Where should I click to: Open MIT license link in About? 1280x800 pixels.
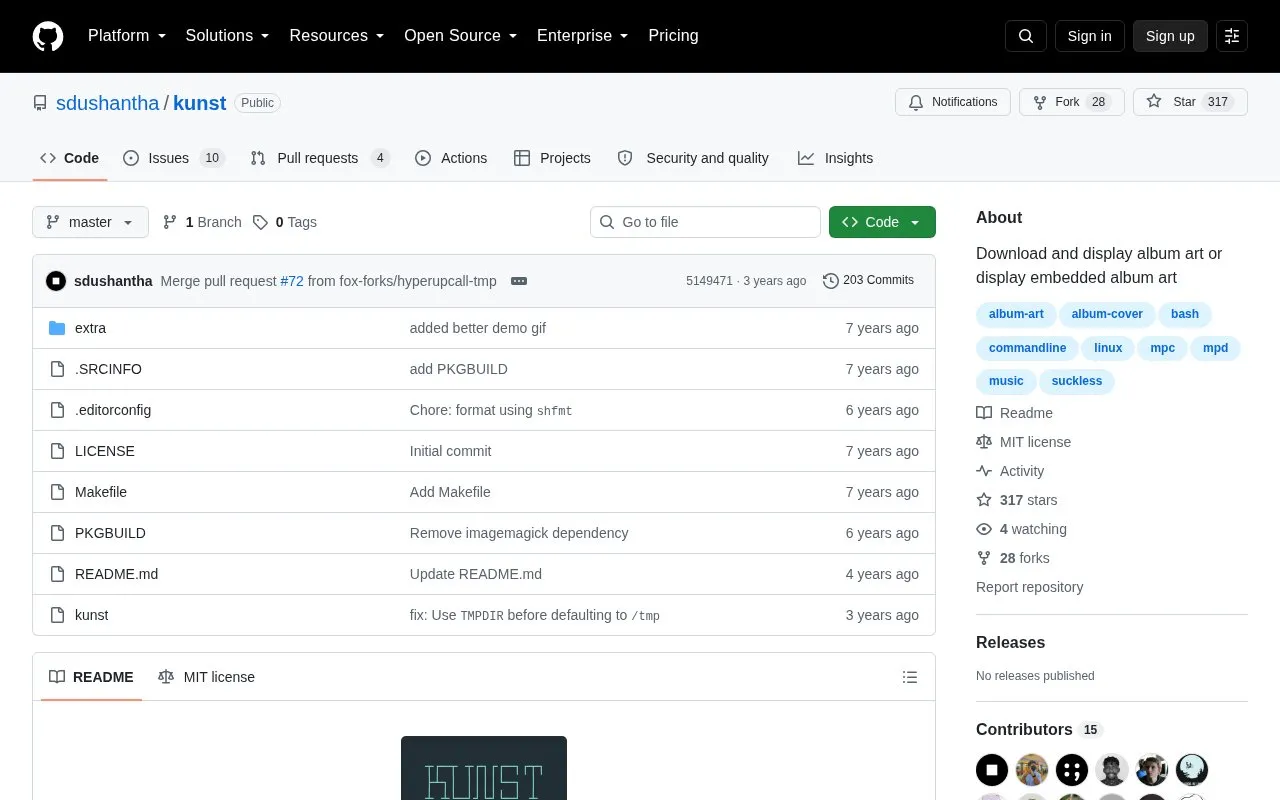1023,442
